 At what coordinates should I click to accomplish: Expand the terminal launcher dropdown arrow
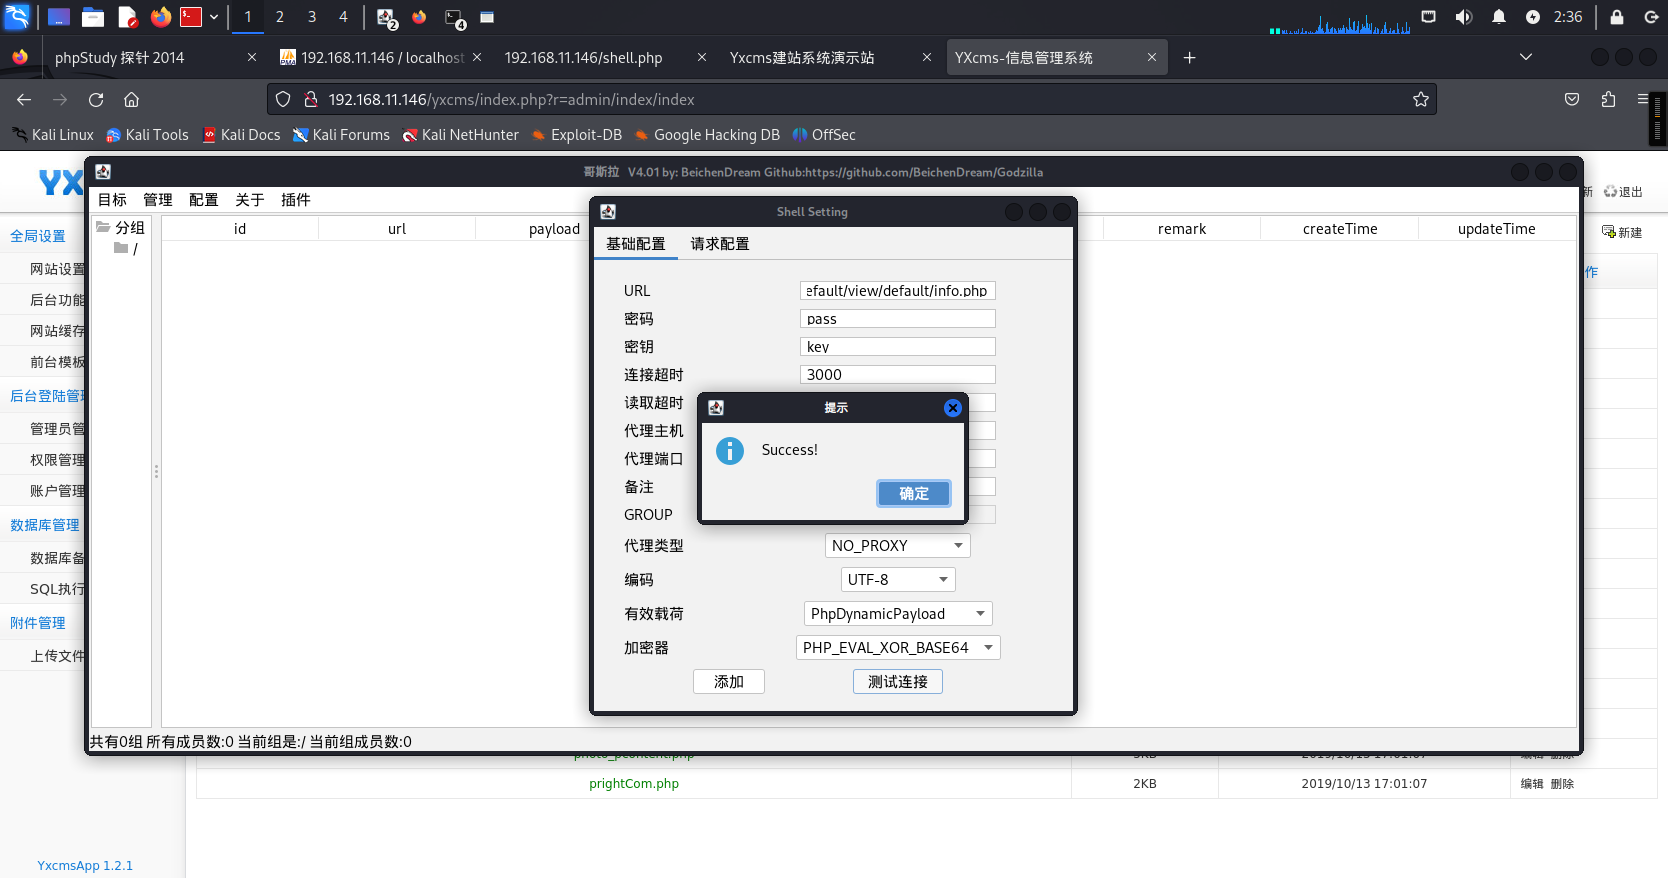coord(214,17)
